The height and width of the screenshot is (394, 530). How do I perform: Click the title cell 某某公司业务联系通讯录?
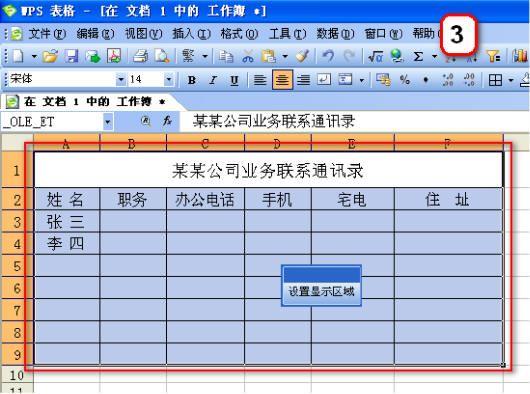point(268,170)
